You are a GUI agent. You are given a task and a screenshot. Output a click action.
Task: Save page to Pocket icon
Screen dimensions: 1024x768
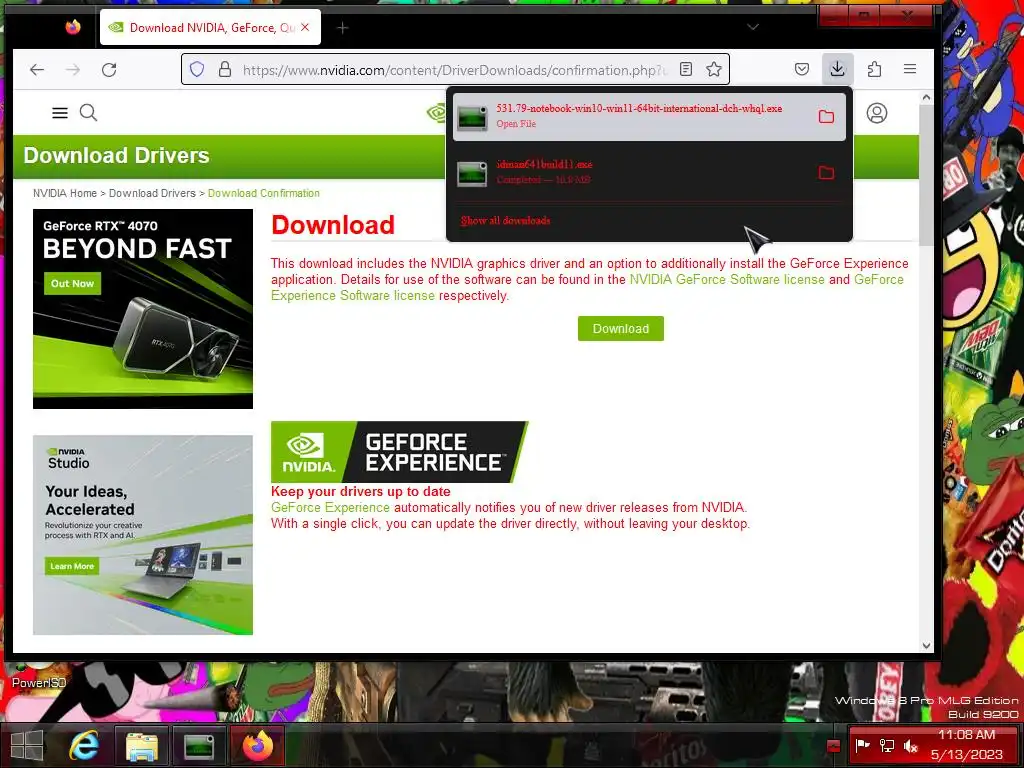point(802,69)
